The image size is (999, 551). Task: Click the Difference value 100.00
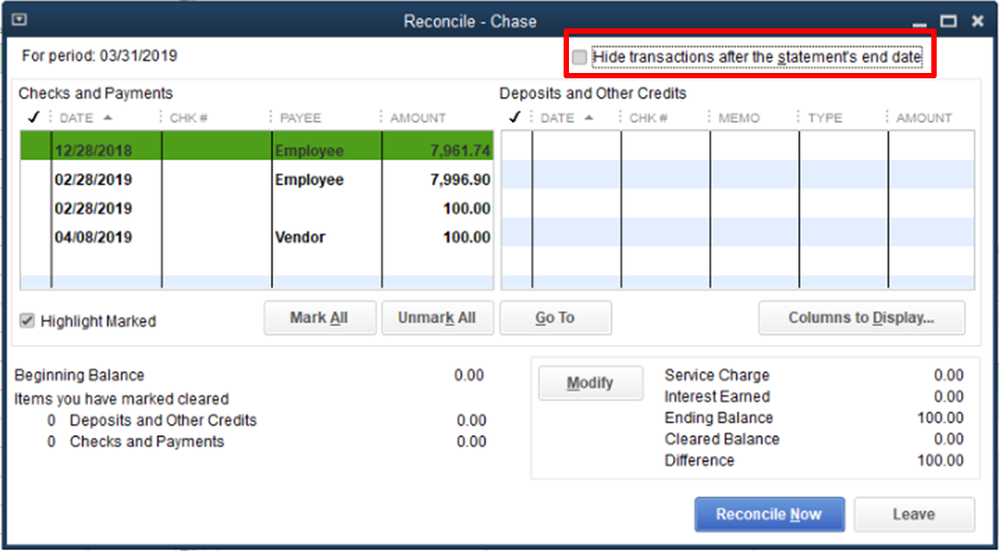point(940,461)
